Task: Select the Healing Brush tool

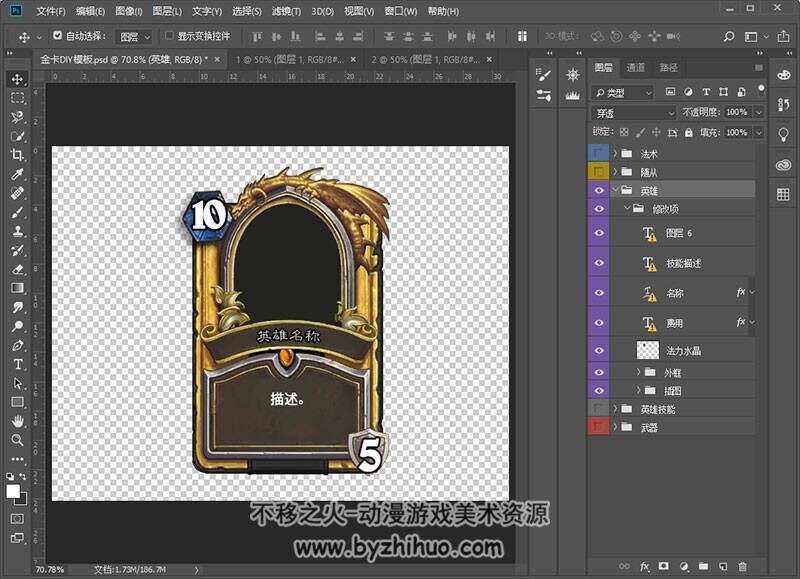Action: click(17, 193)
